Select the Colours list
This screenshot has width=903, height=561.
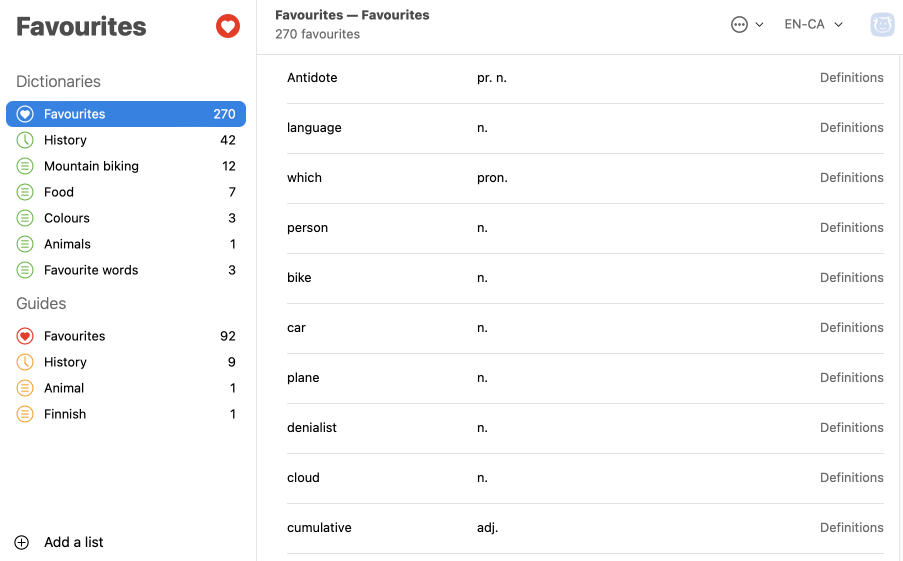126,218
